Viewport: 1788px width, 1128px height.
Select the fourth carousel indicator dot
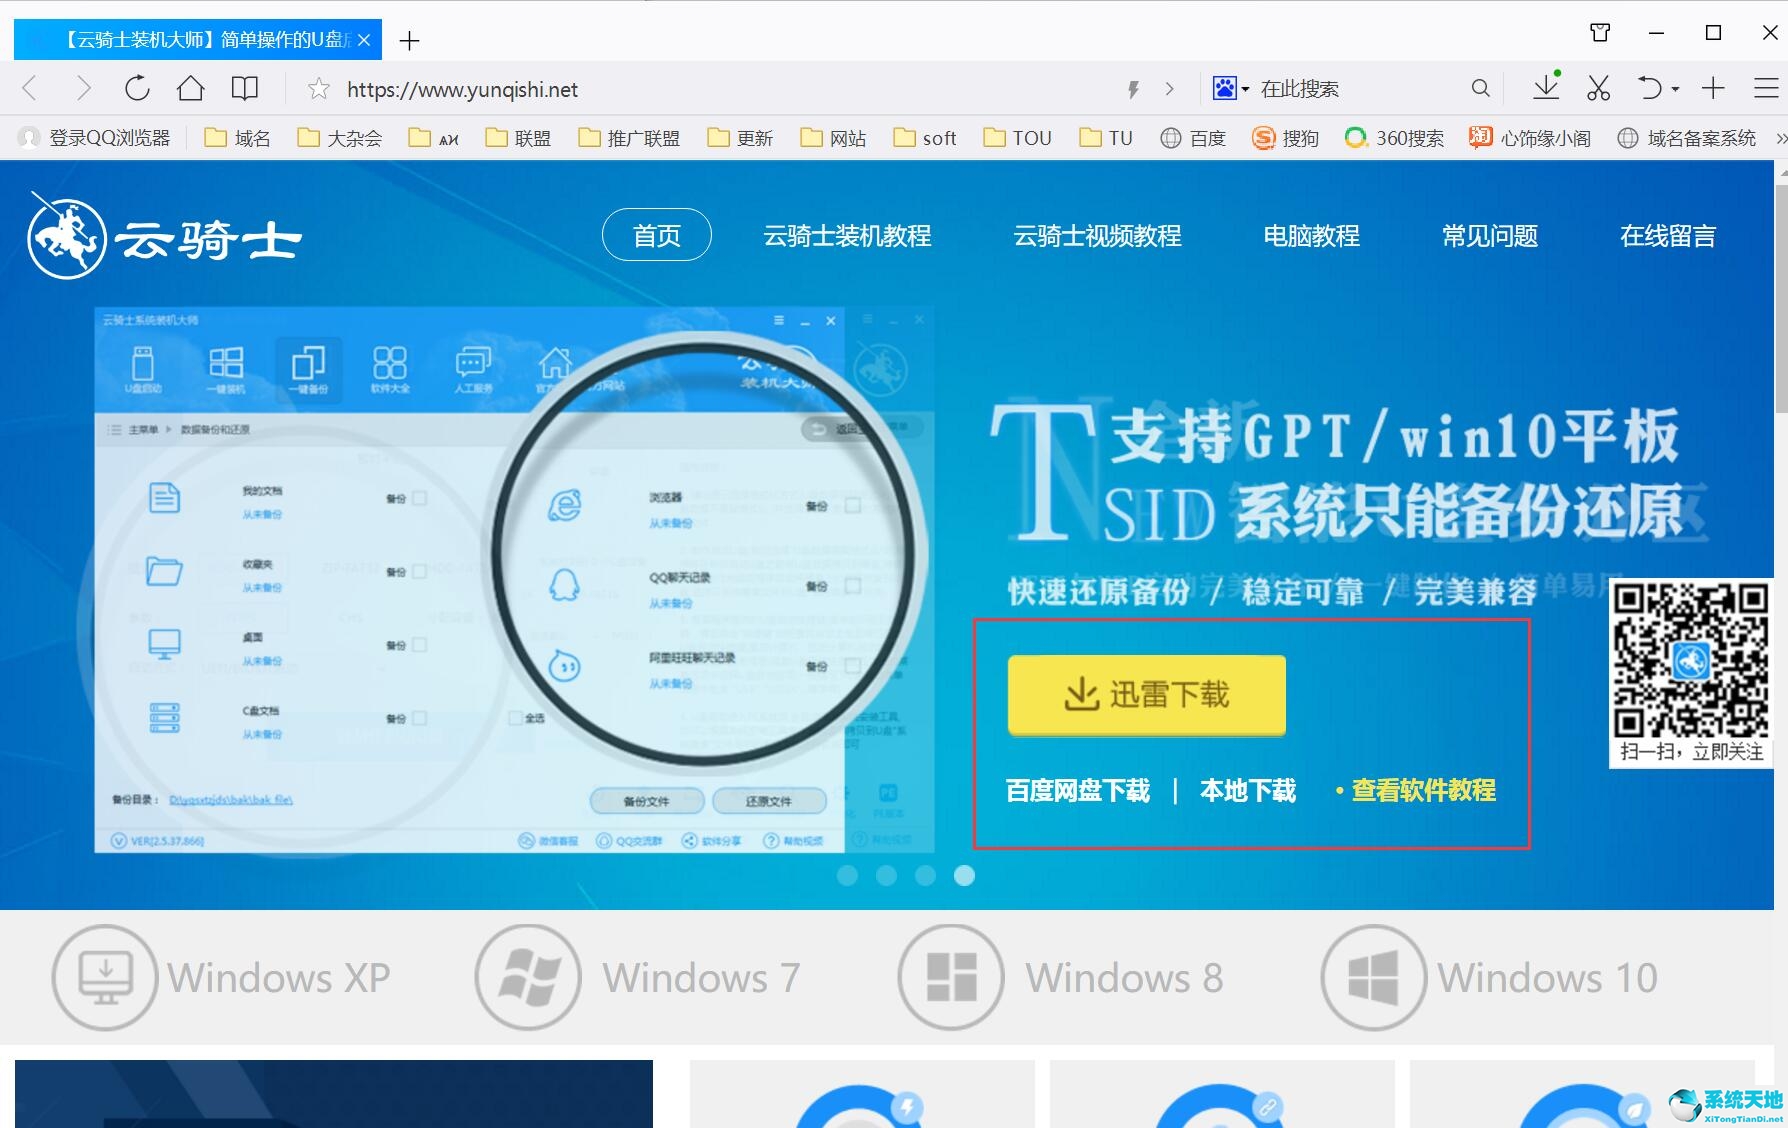coord(963,875)
